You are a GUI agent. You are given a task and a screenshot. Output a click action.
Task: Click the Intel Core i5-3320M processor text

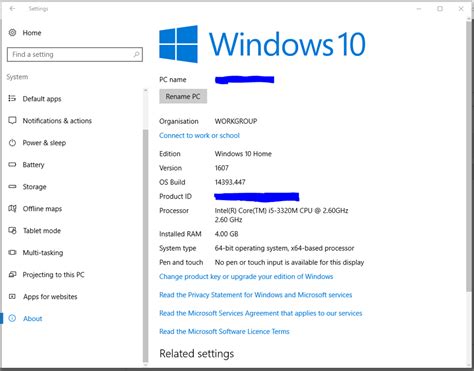coord(281,215)
